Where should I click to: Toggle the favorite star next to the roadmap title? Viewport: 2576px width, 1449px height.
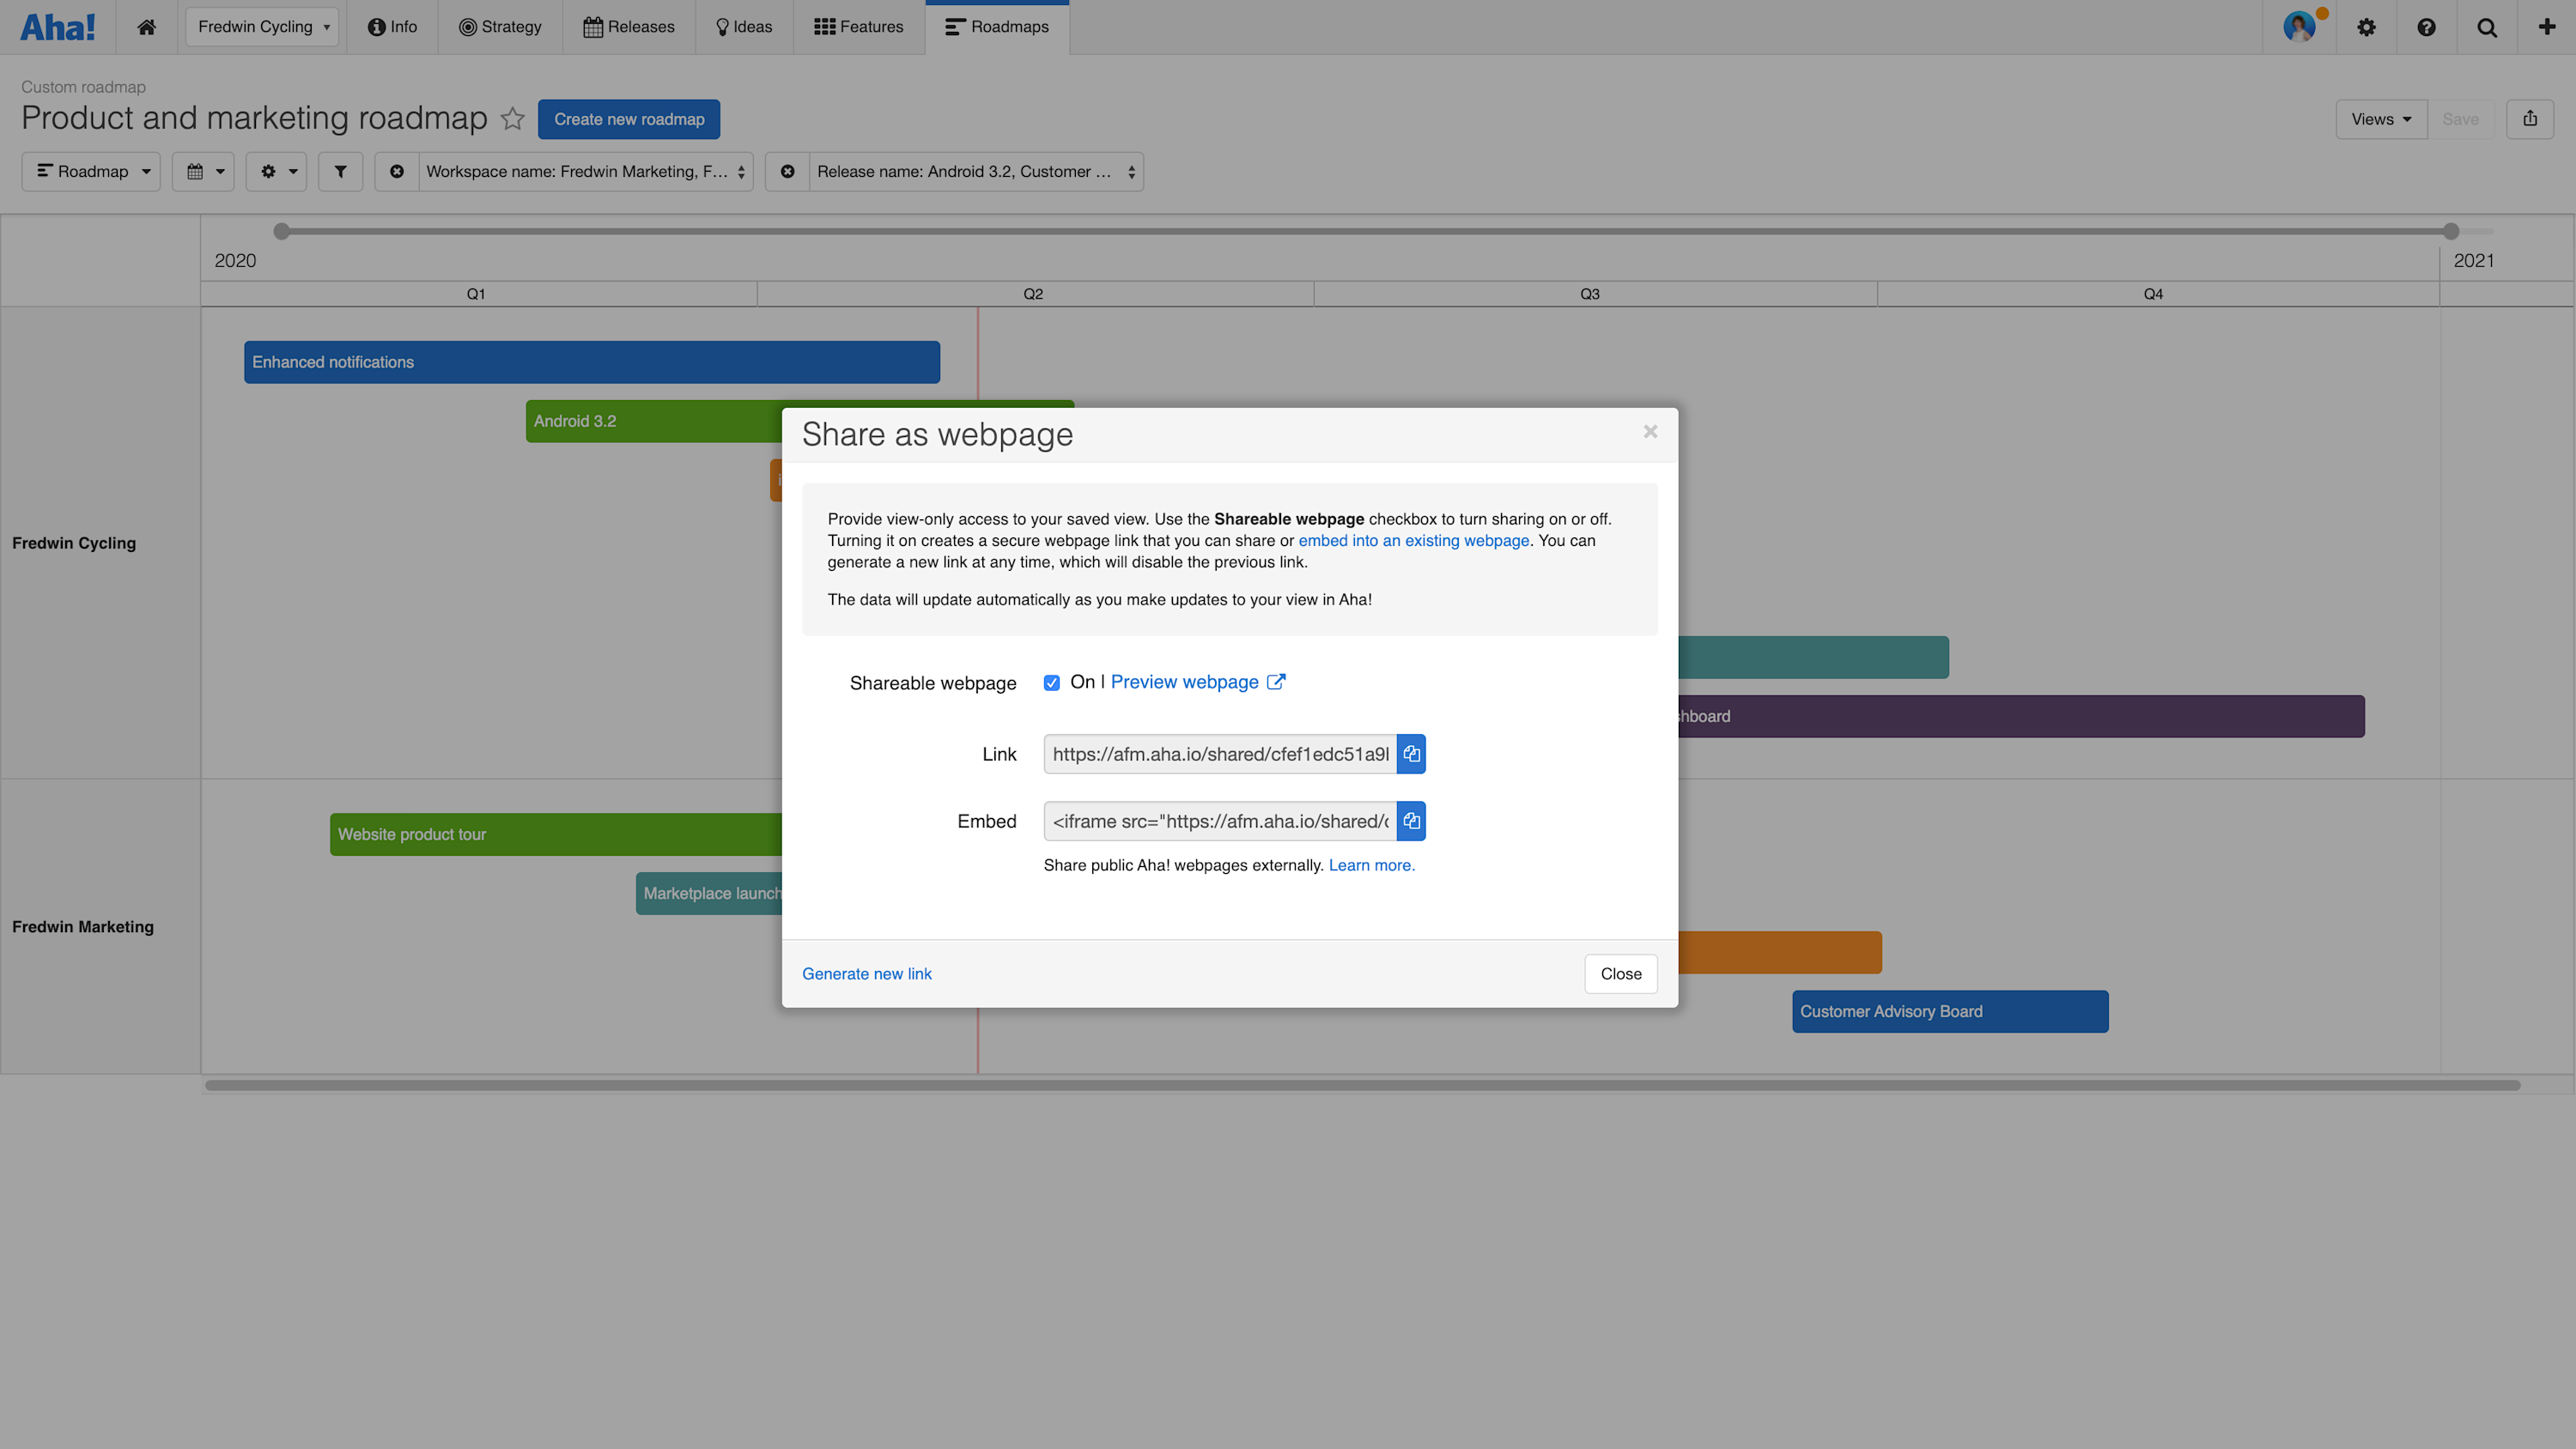coord(513,118)
